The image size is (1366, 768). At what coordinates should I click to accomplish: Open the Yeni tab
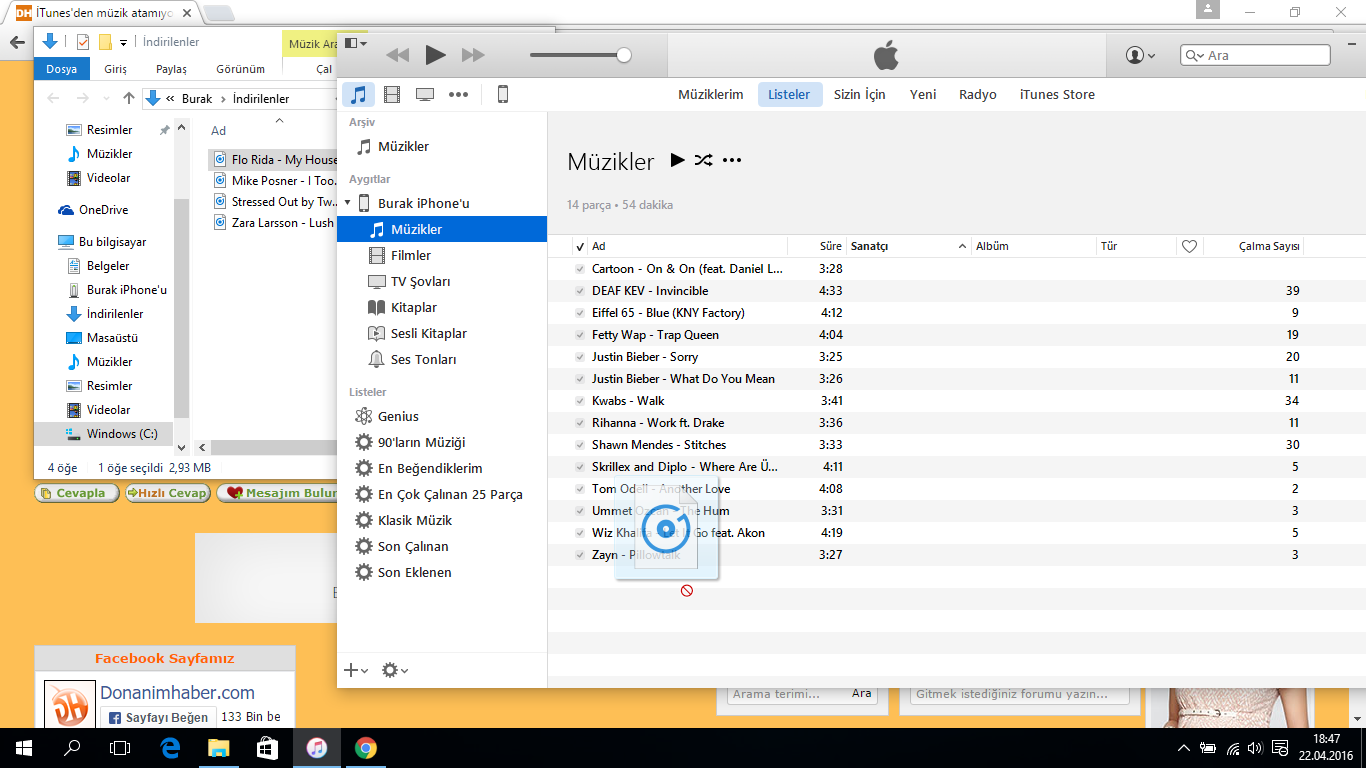[x=923, y=95]
